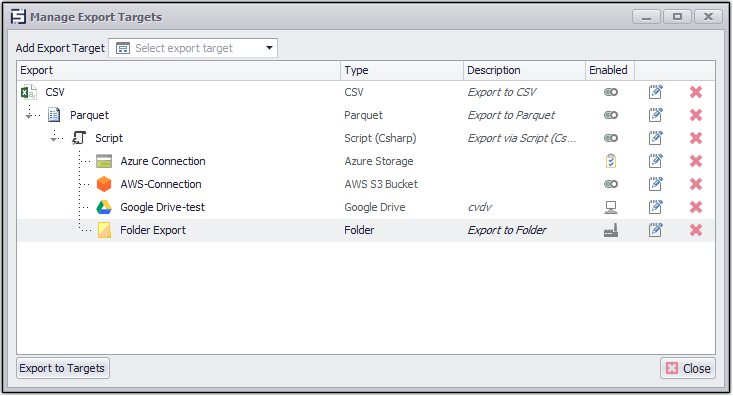Click the Azure Connection storage icon

point(104,161)
